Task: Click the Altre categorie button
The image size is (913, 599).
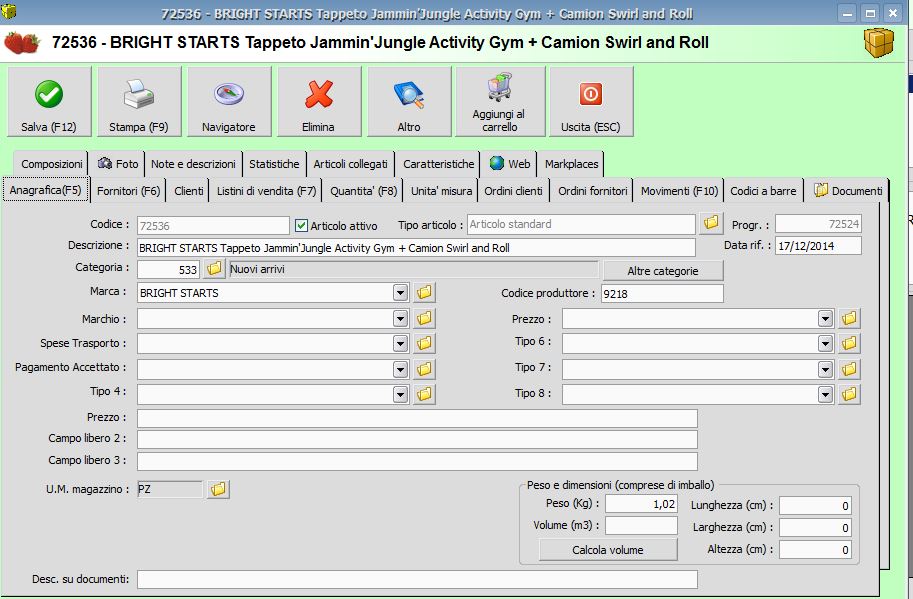Action: point(662,270)
